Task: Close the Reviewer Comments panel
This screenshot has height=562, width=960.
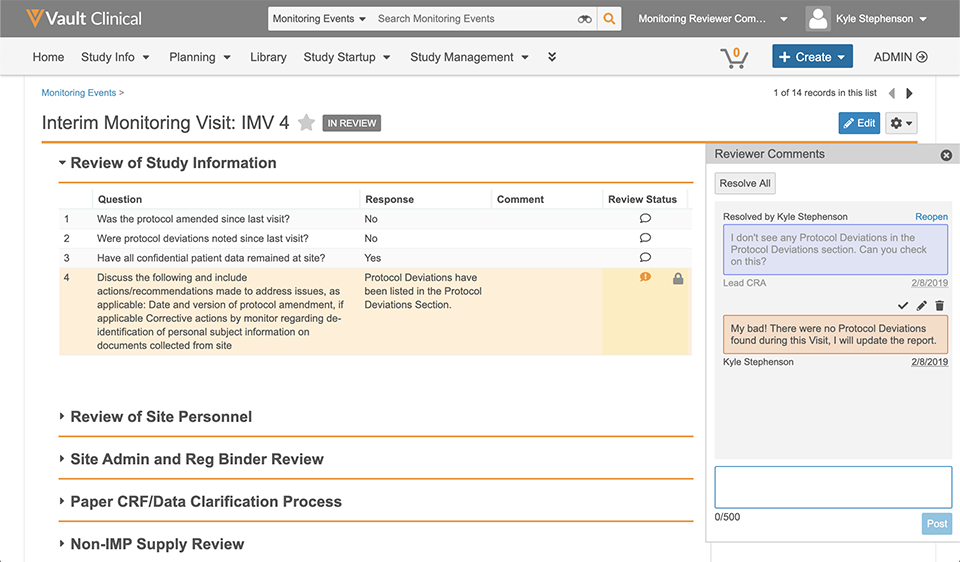Action: coord(946,155)
